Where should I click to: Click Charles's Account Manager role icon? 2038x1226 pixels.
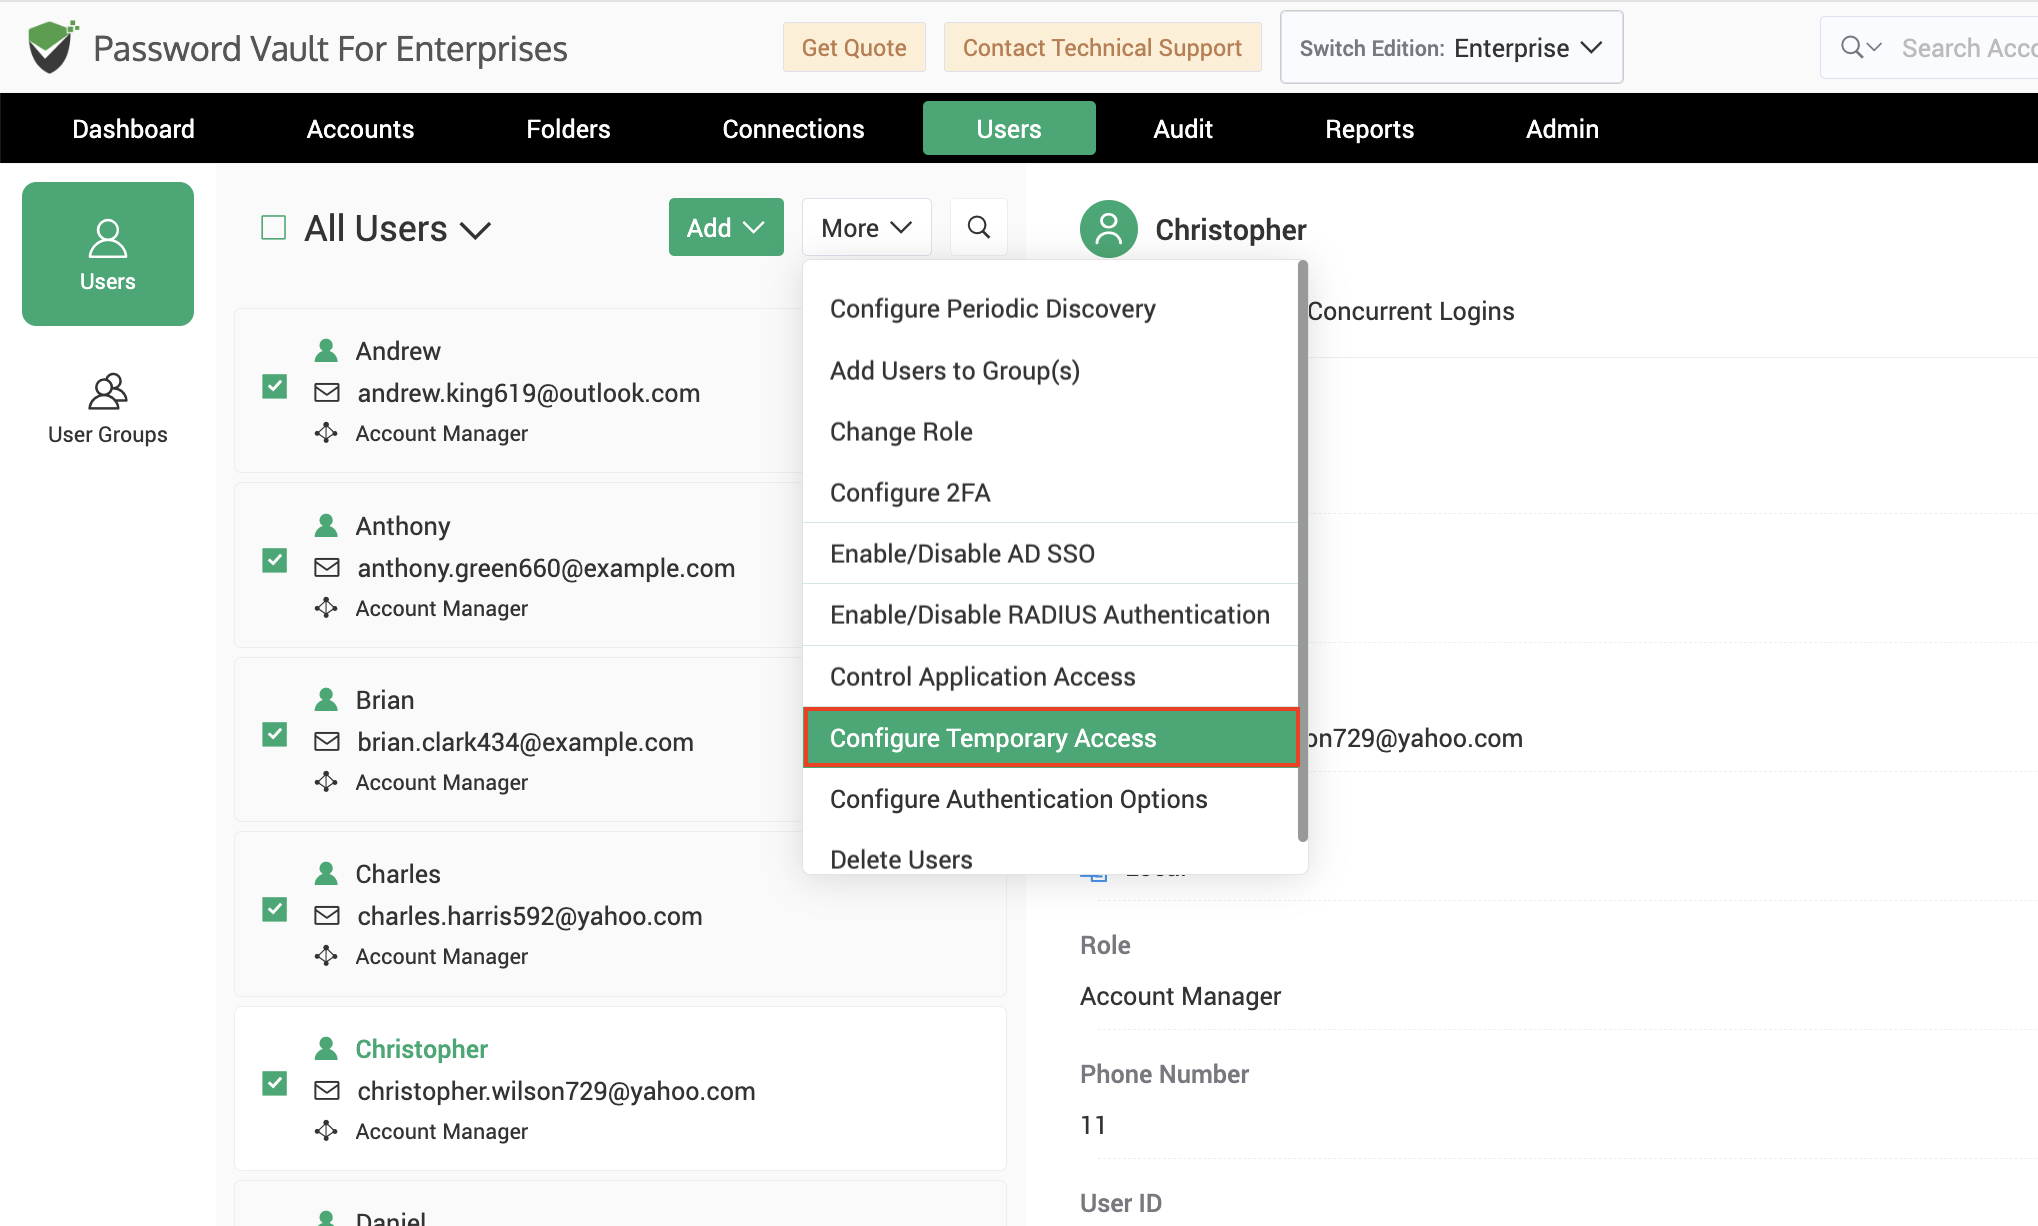[326, 956]
